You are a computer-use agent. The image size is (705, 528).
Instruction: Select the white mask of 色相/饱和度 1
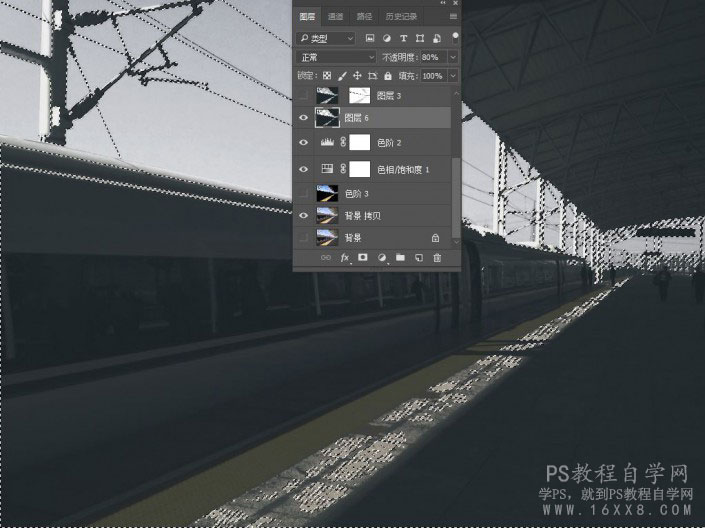(x=360, y=169)
